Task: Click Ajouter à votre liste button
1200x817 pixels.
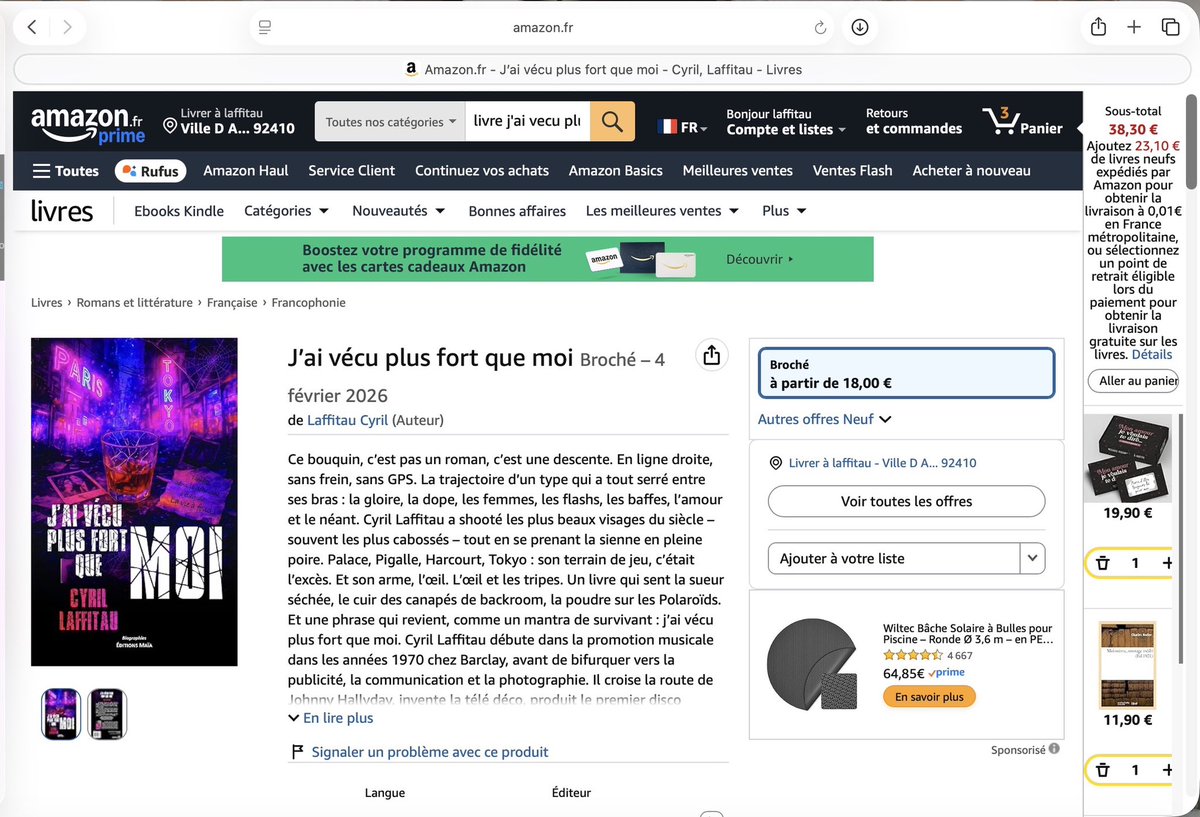Action: 893,558
